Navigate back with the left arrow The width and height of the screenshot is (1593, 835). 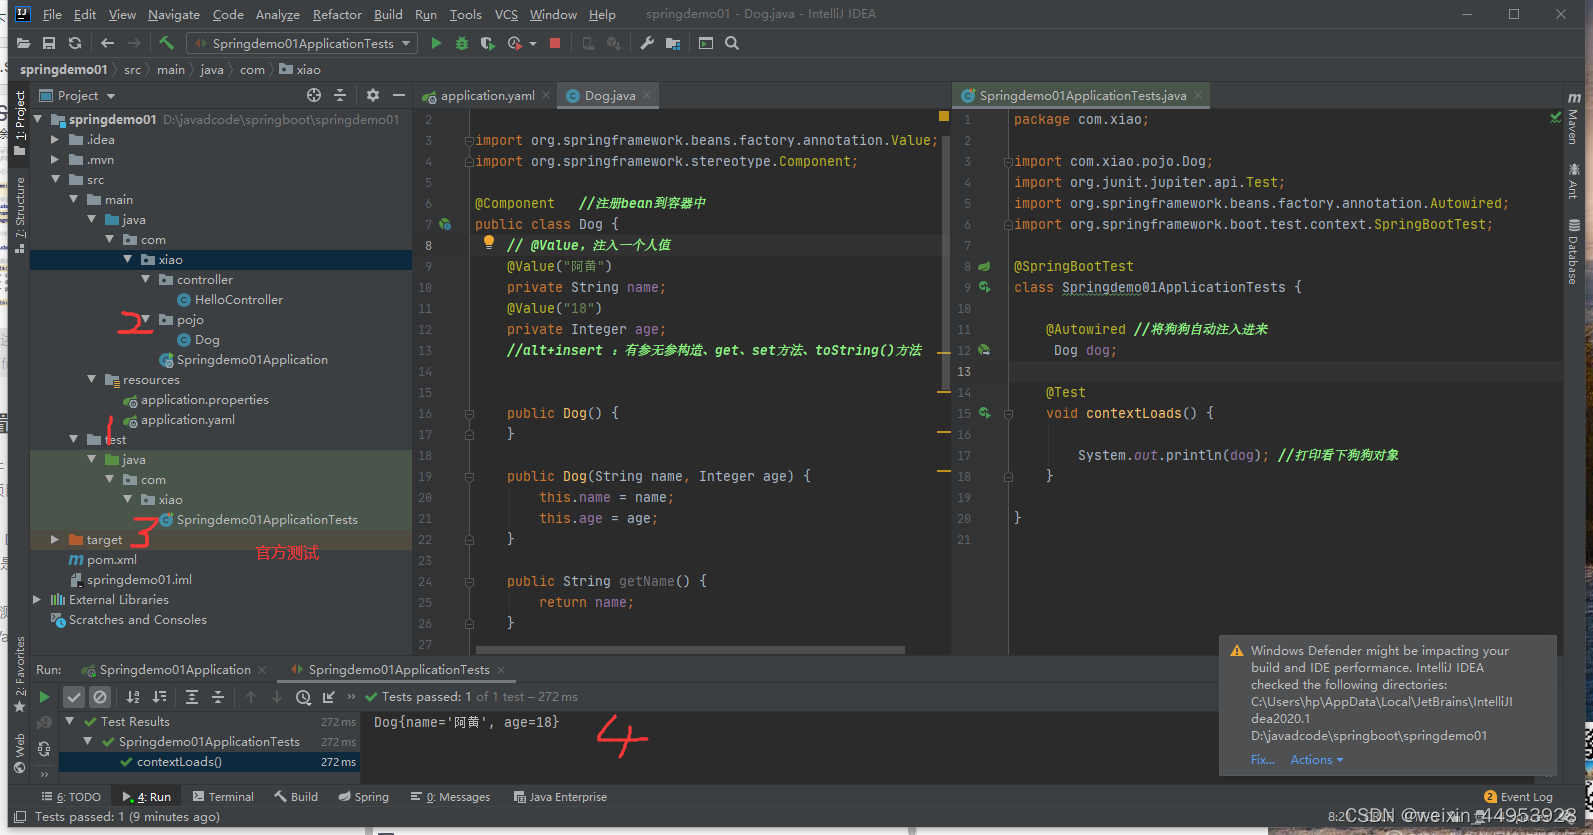coord(108,44)
